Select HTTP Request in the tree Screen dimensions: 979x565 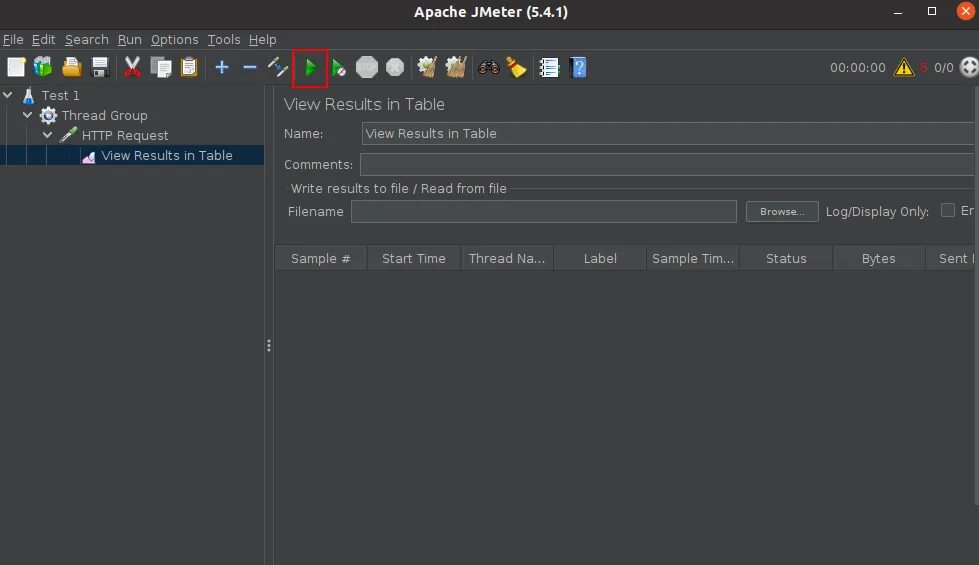coord(125,135)
